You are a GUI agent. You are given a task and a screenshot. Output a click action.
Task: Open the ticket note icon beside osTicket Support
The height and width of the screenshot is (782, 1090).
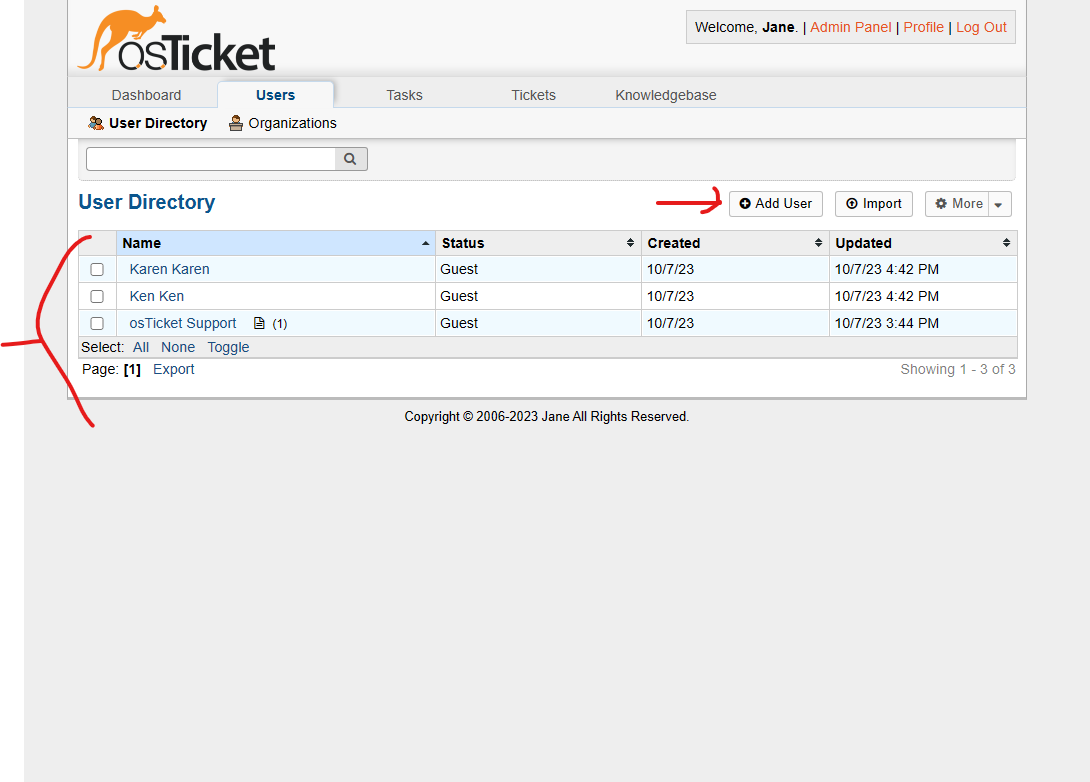click(x=257, y=322)
